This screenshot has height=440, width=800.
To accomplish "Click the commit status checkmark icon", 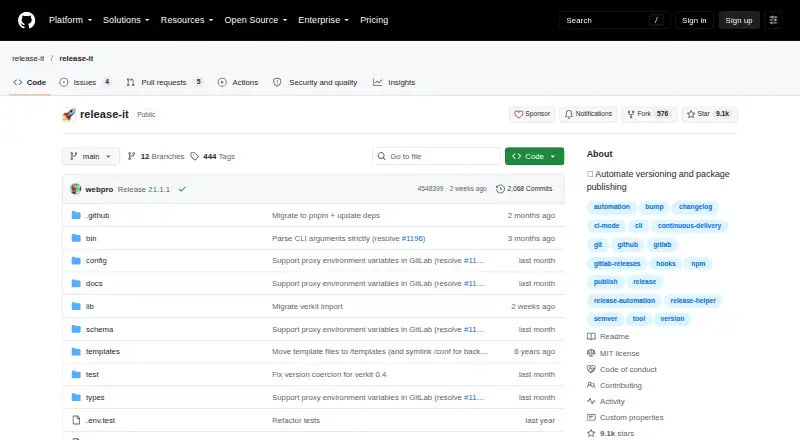I will click(182, 189).
